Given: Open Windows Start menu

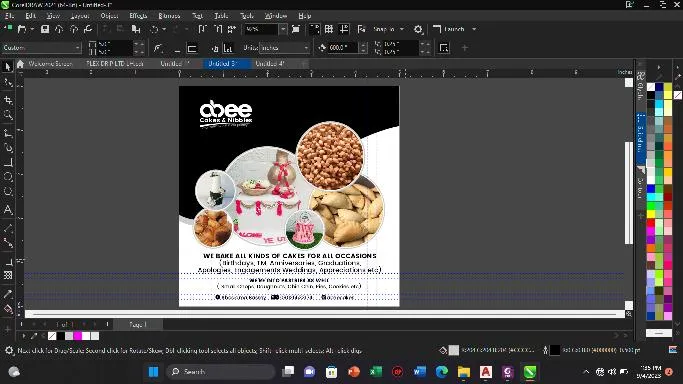Looking at the screenshot, I should click(153, 372).
